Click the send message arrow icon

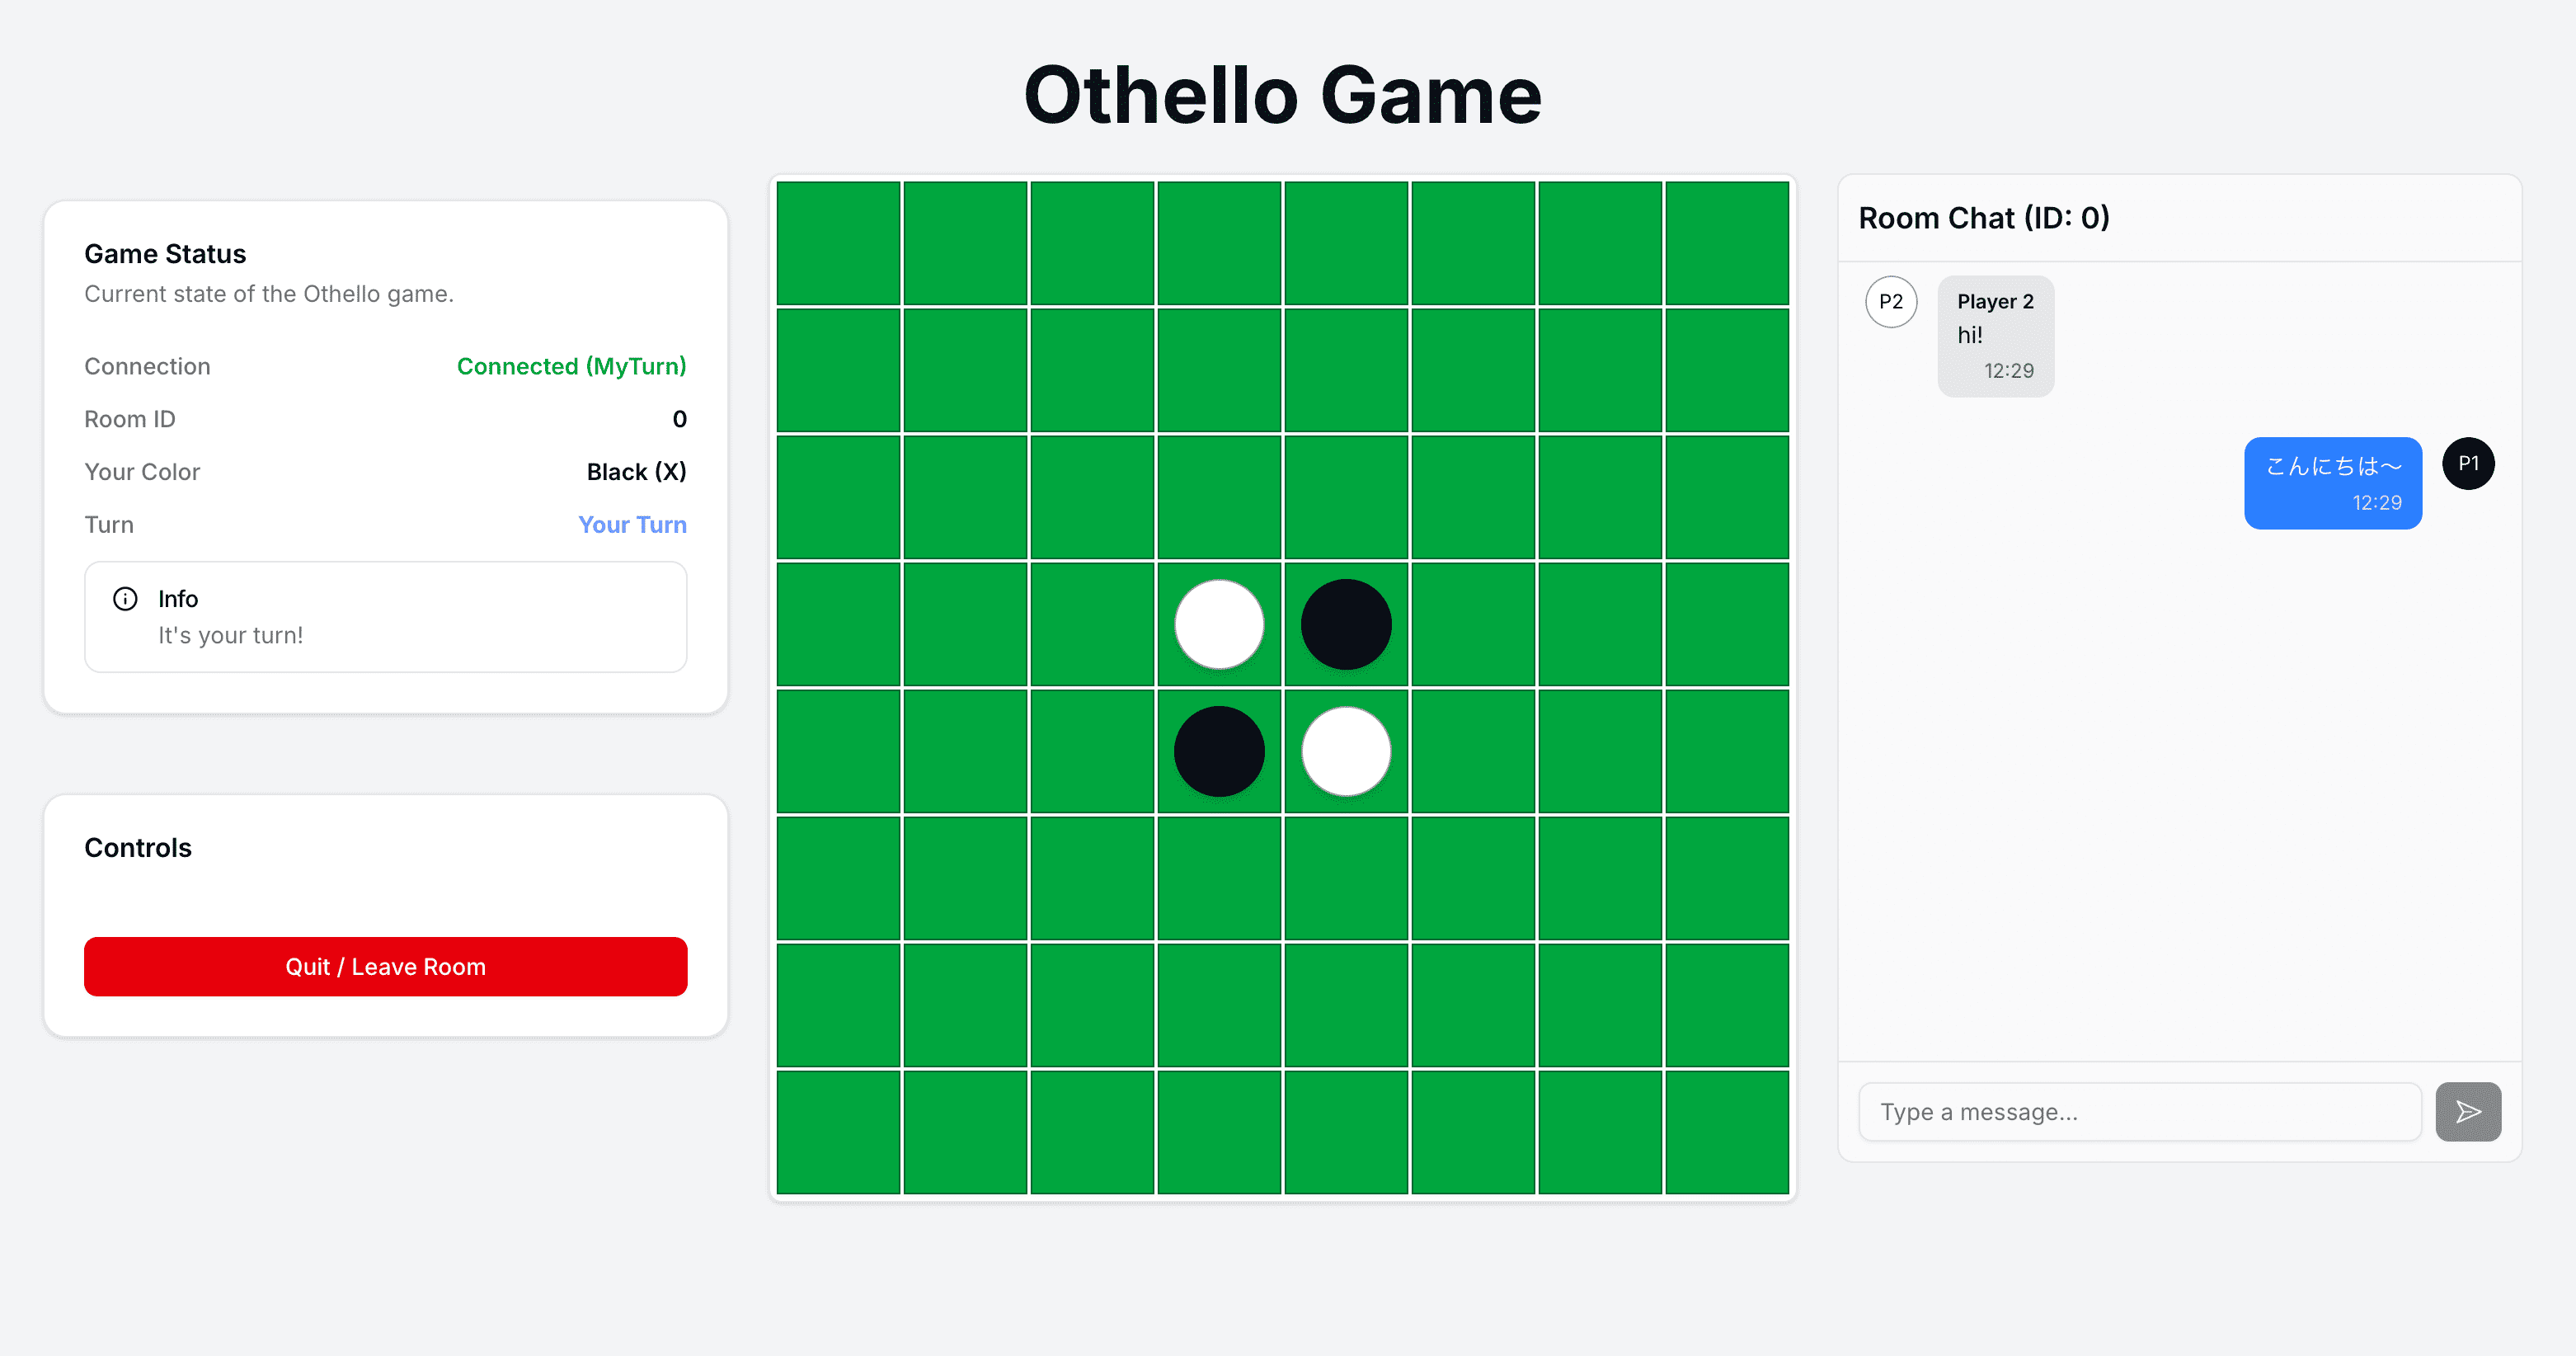2468,1111
